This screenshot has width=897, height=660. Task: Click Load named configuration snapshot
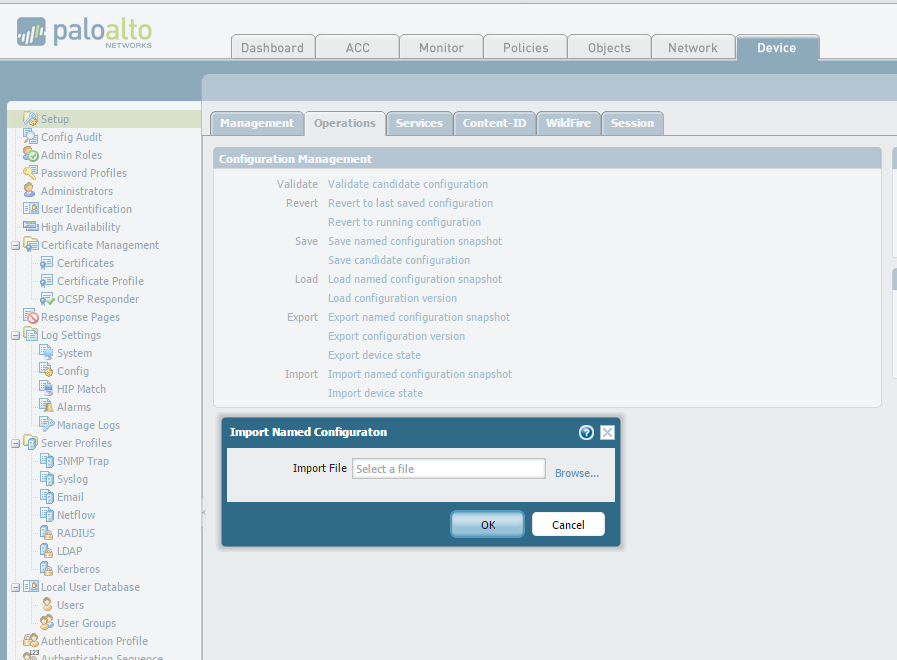(415, 279)
